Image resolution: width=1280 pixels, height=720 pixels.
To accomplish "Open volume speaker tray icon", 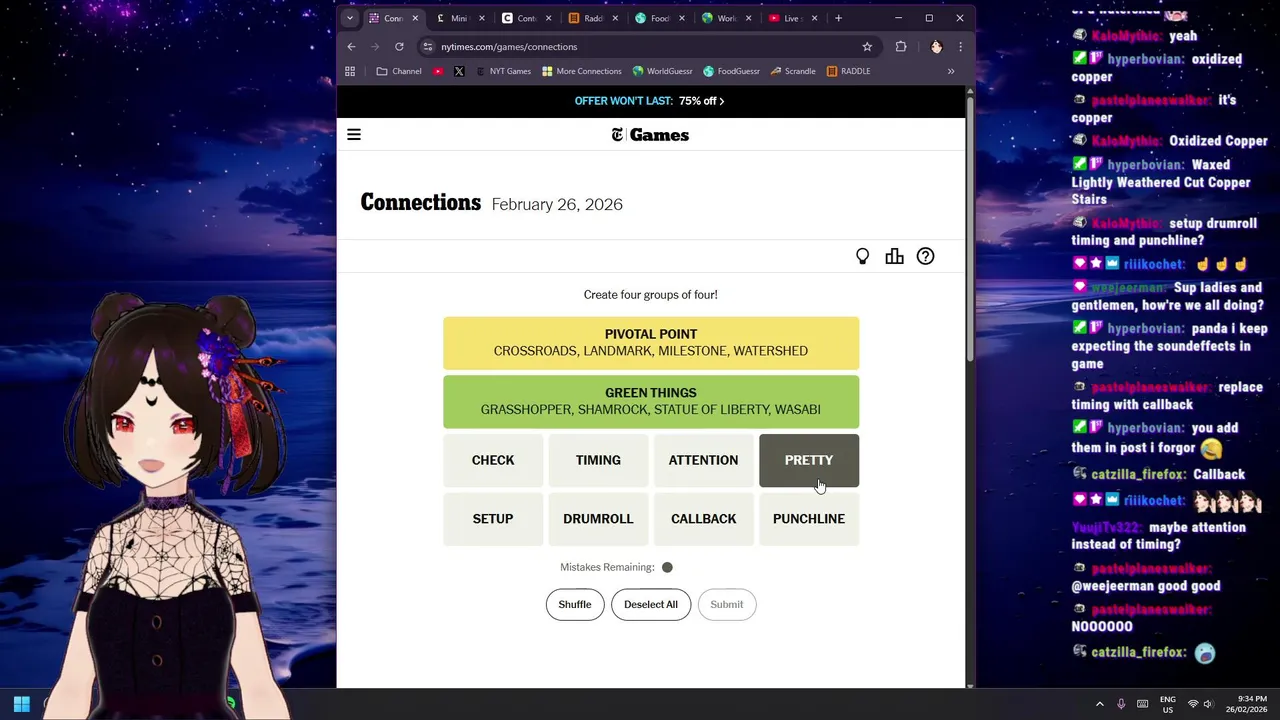I will coord(1207,704).
